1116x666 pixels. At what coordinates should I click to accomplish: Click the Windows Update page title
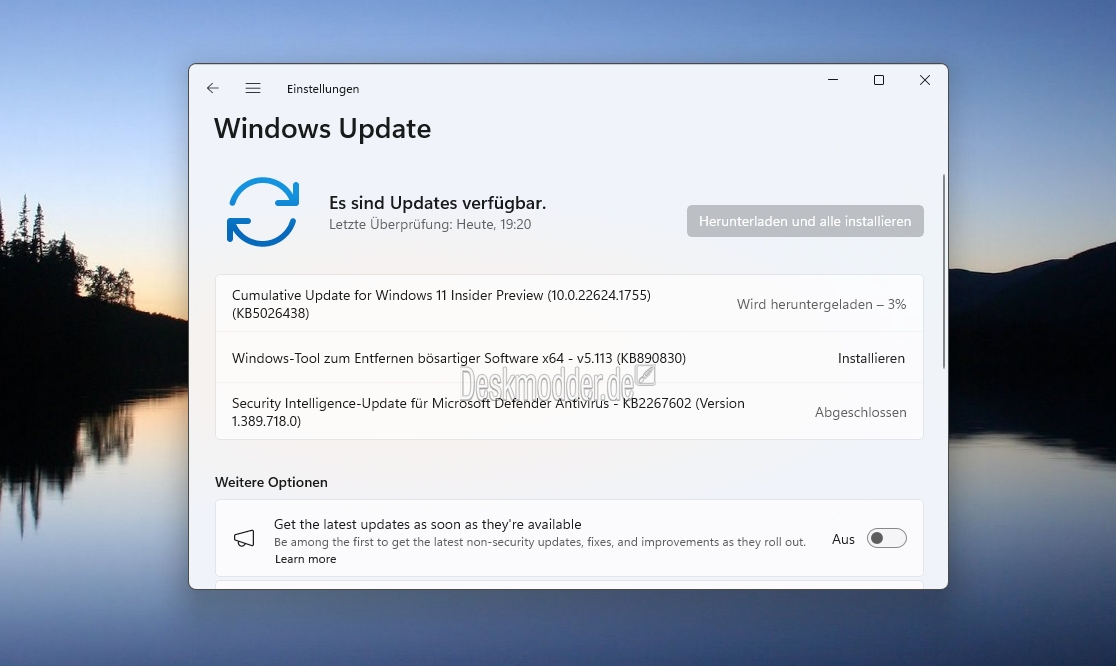point(322,129)
